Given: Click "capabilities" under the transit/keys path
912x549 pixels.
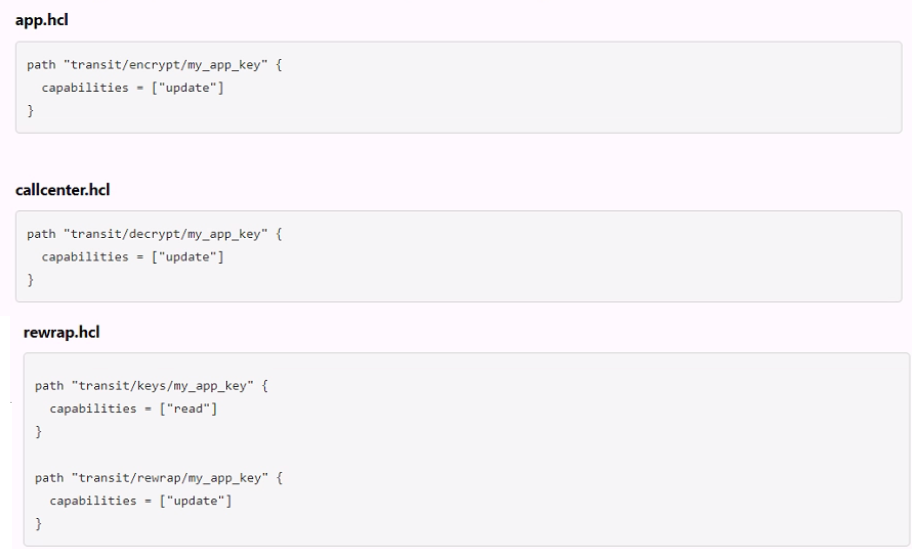Looking at the screenshot, I should [x=87, y=410].
